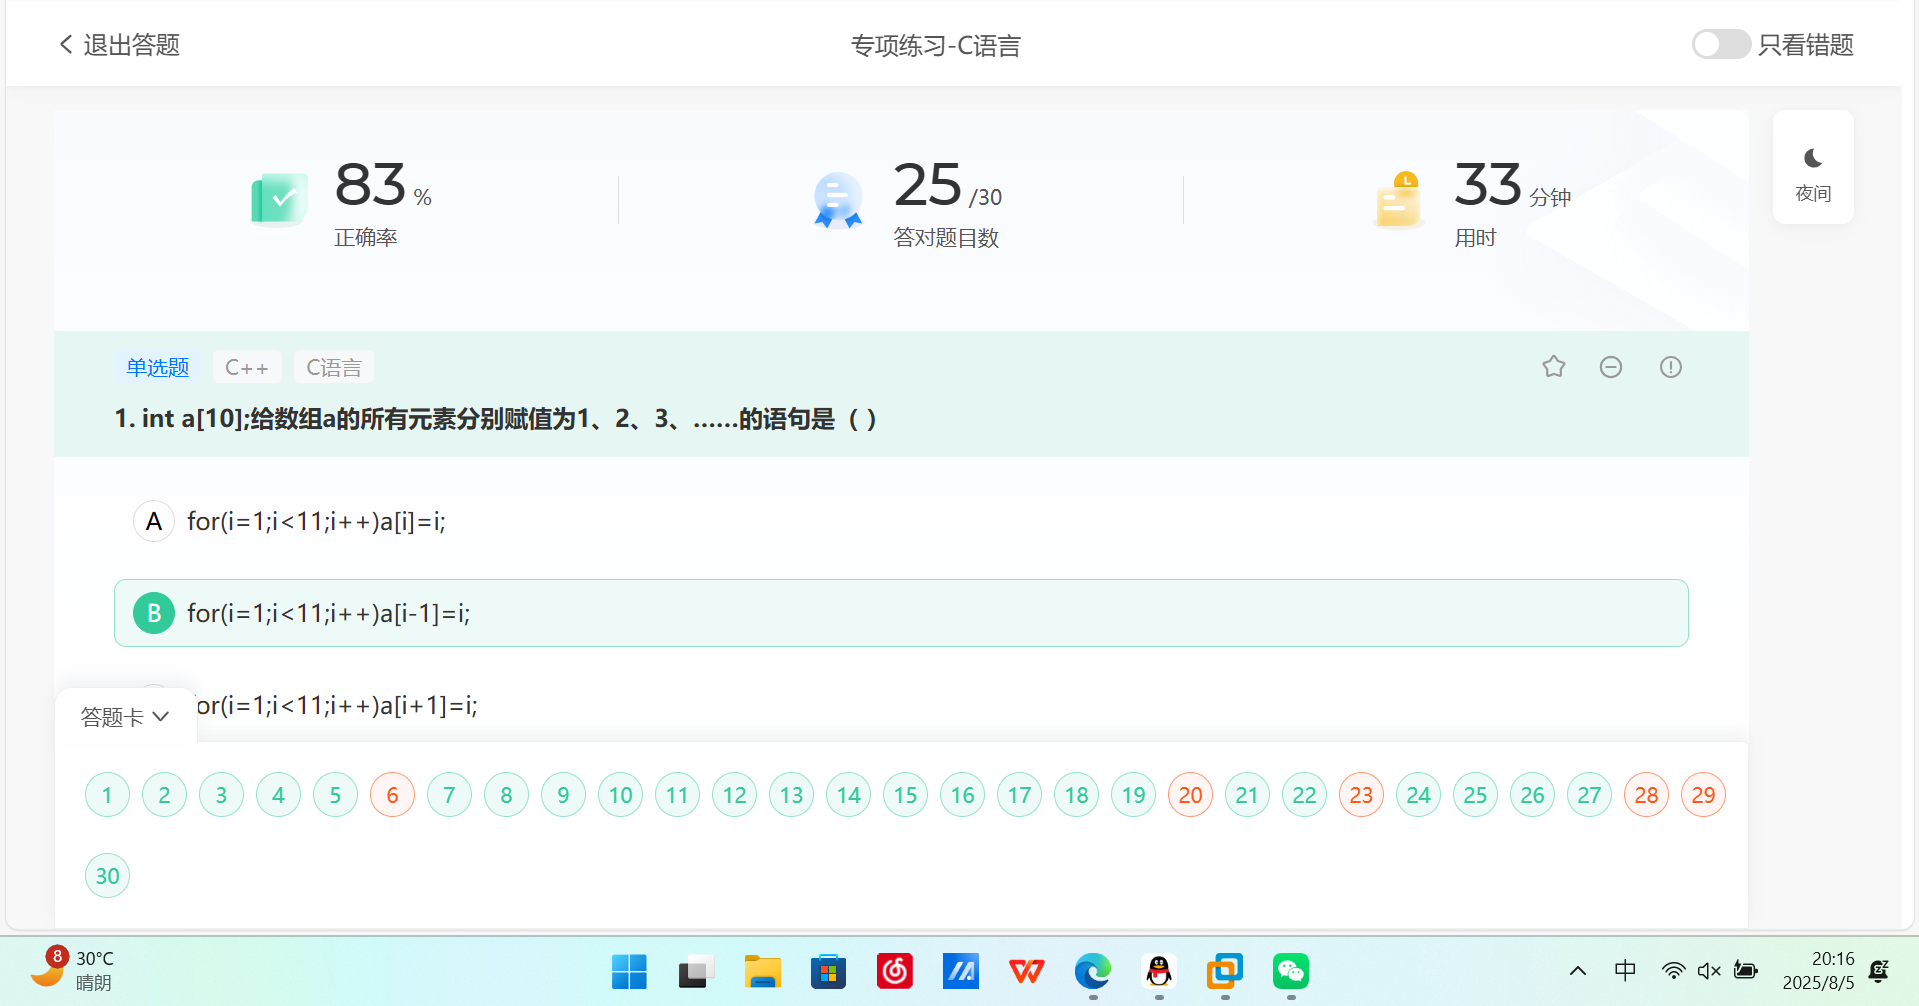Open the volume control in the system tray
1919x1006 pixels.
click(1708, 970)
